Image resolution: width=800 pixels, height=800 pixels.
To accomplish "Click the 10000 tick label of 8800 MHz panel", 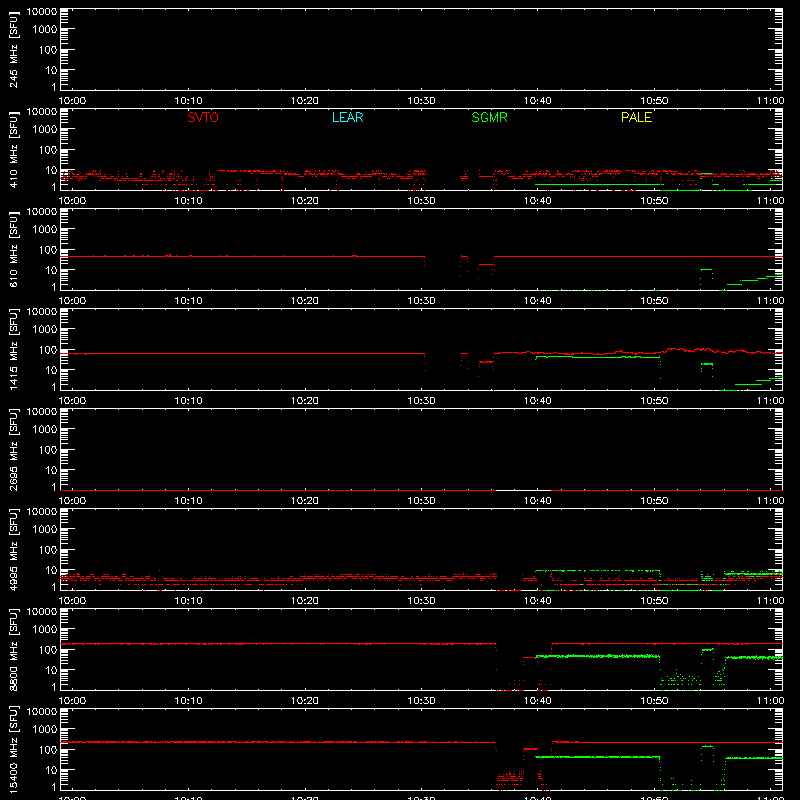I will (x=42, y=612).
